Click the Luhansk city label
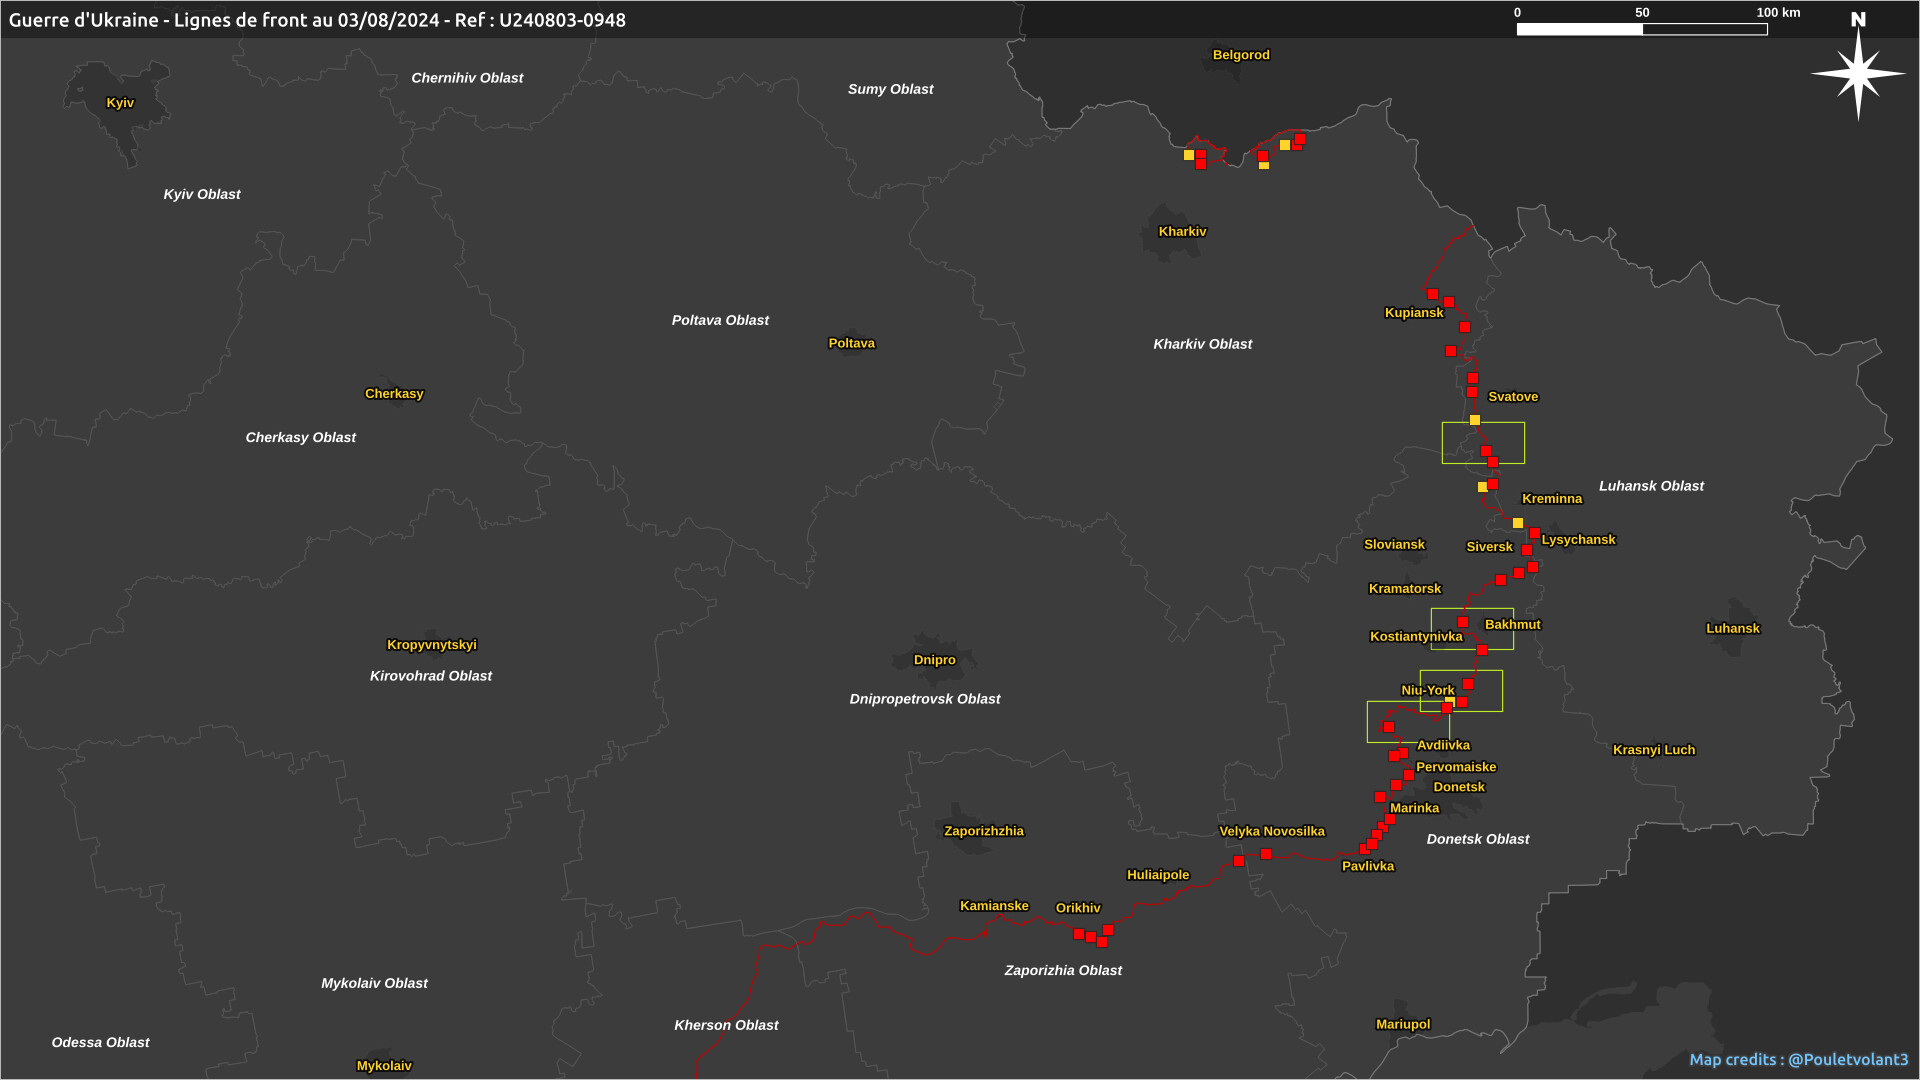The image size is (1920, 1080). tap(1732, 629)
